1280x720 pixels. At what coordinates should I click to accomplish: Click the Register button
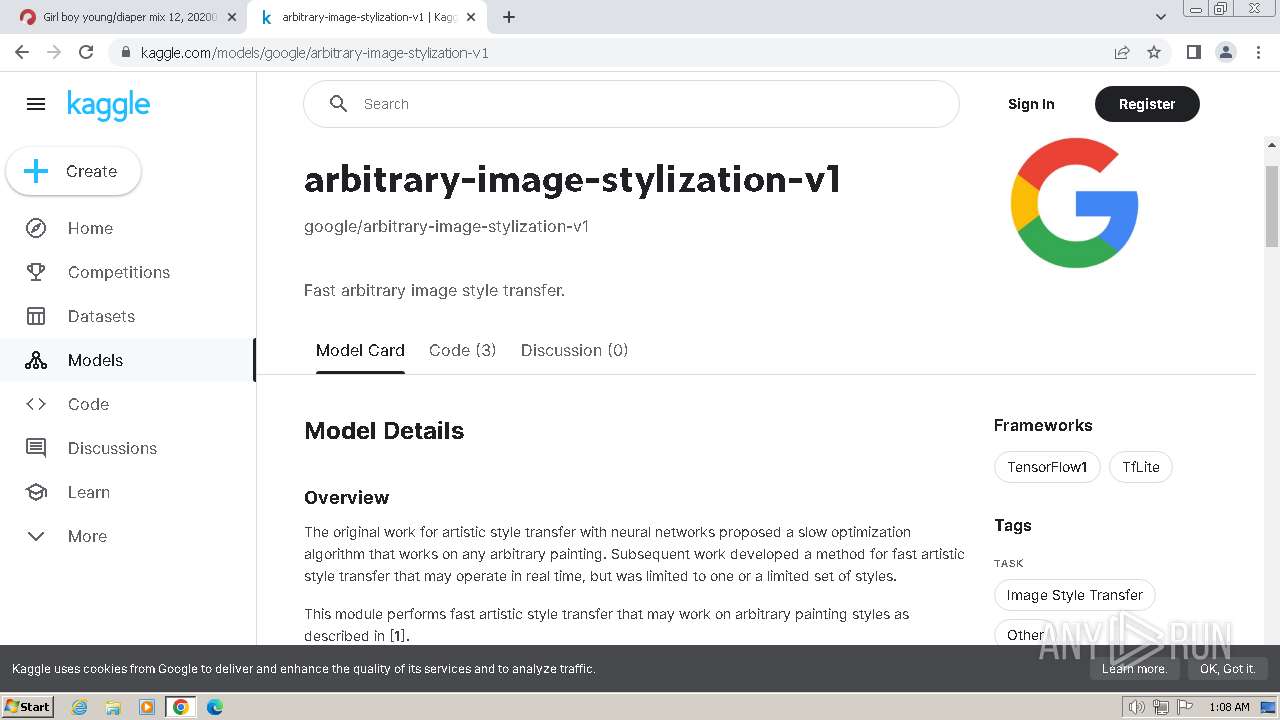pyautogui.click(x=1147, y=104)
